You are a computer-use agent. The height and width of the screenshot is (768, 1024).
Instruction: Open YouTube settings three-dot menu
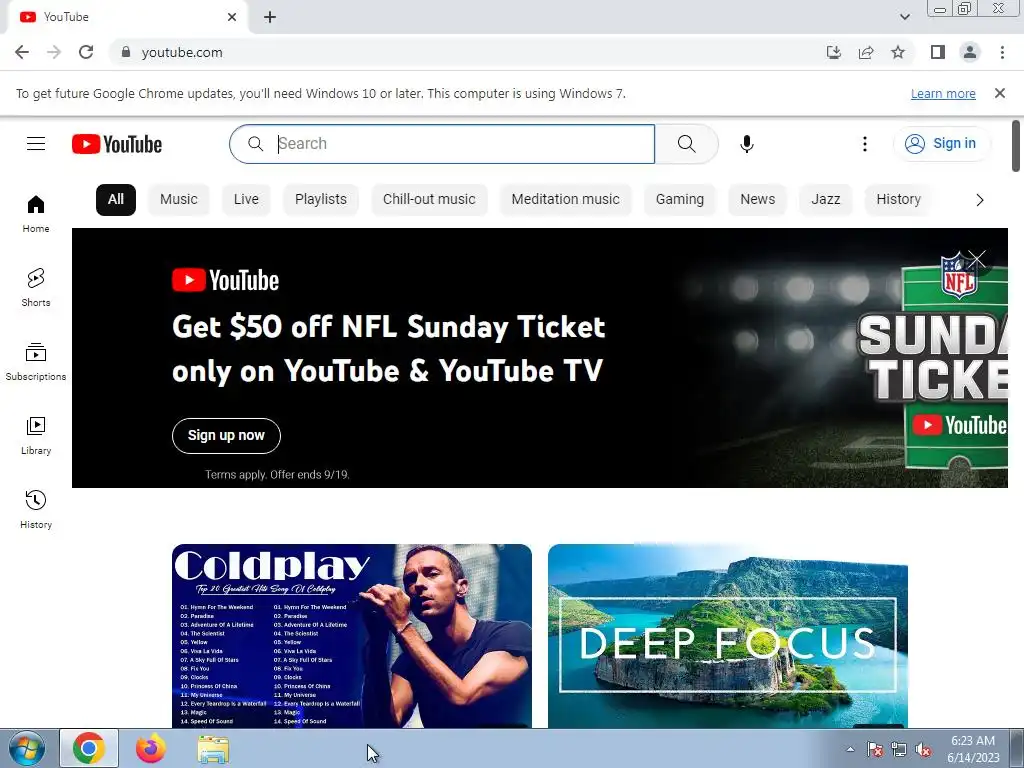pyautogui.click(x=865, y=144)
